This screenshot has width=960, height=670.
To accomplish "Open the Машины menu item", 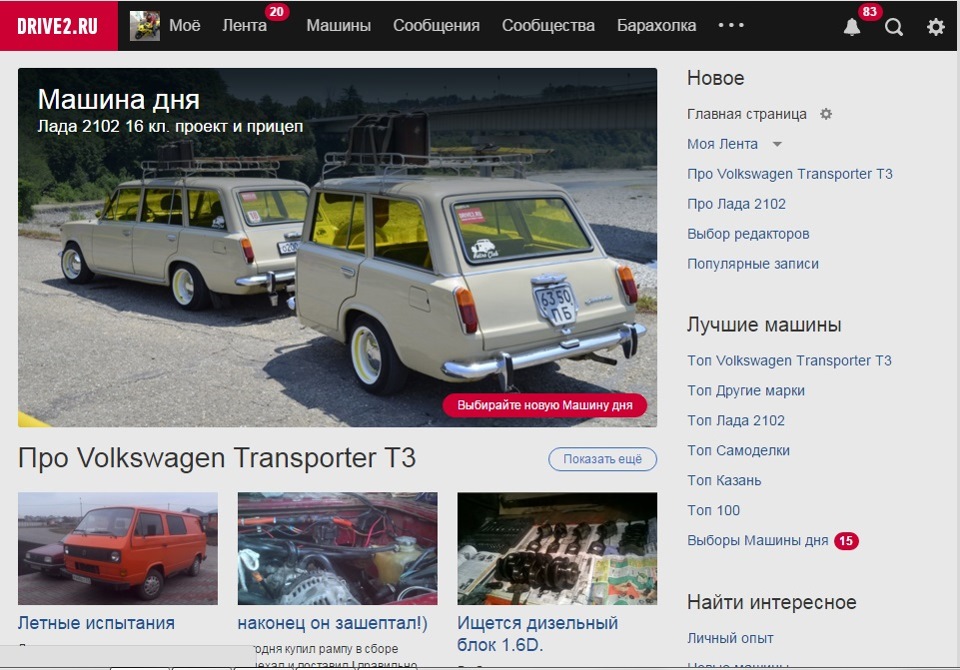I will pos(339,26).
